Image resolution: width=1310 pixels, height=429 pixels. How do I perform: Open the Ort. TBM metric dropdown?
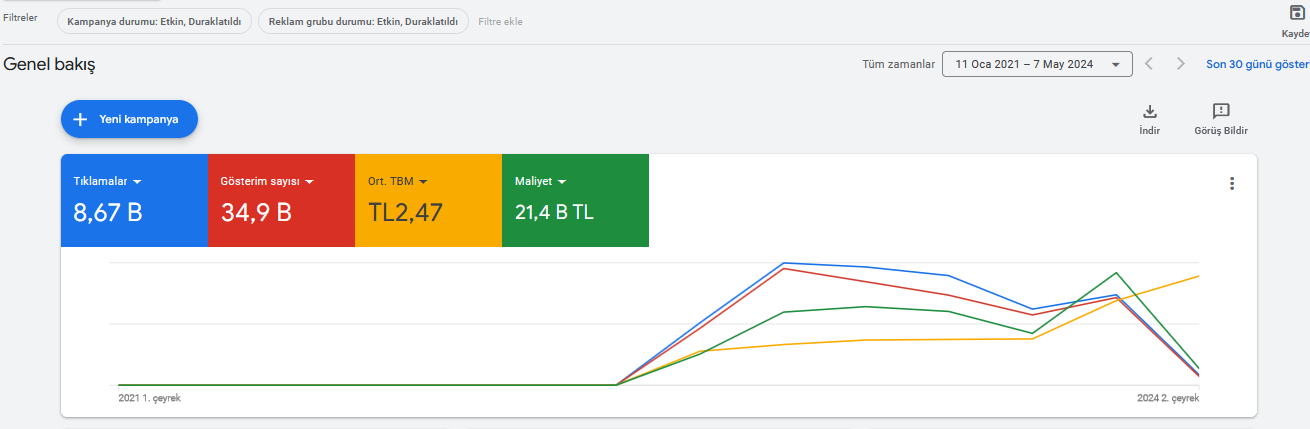(398, 182)
